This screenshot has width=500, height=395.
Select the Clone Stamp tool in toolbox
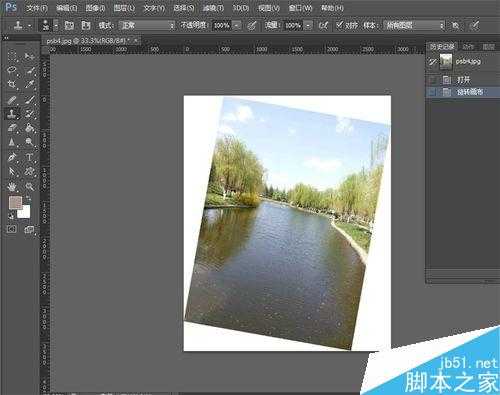12,114
